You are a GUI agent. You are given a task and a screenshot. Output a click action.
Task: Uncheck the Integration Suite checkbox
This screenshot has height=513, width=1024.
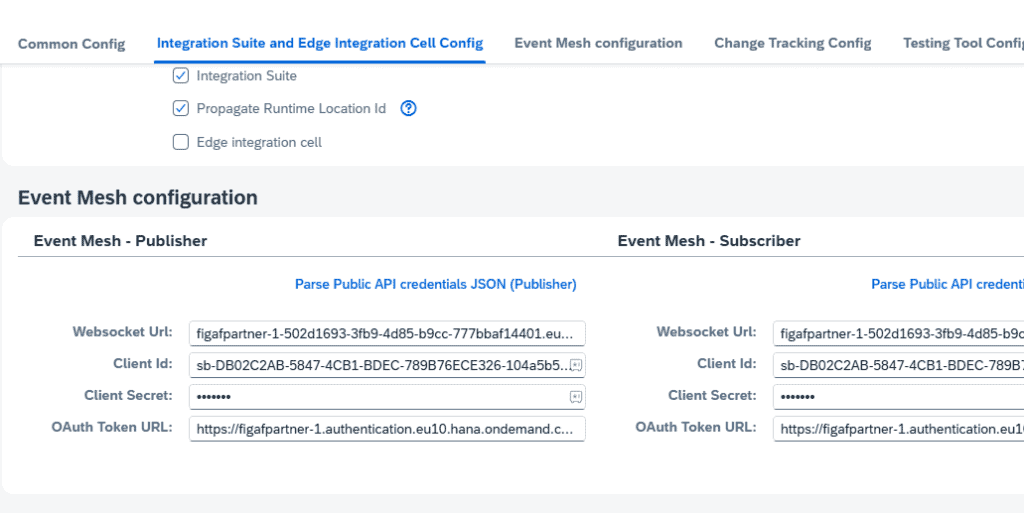click(x=181, y=76)
